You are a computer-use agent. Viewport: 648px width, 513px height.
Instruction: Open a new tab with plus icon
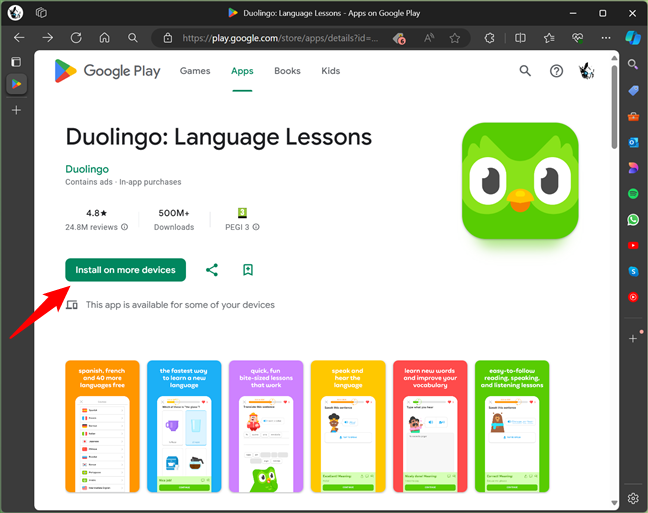tap(17, 110)
